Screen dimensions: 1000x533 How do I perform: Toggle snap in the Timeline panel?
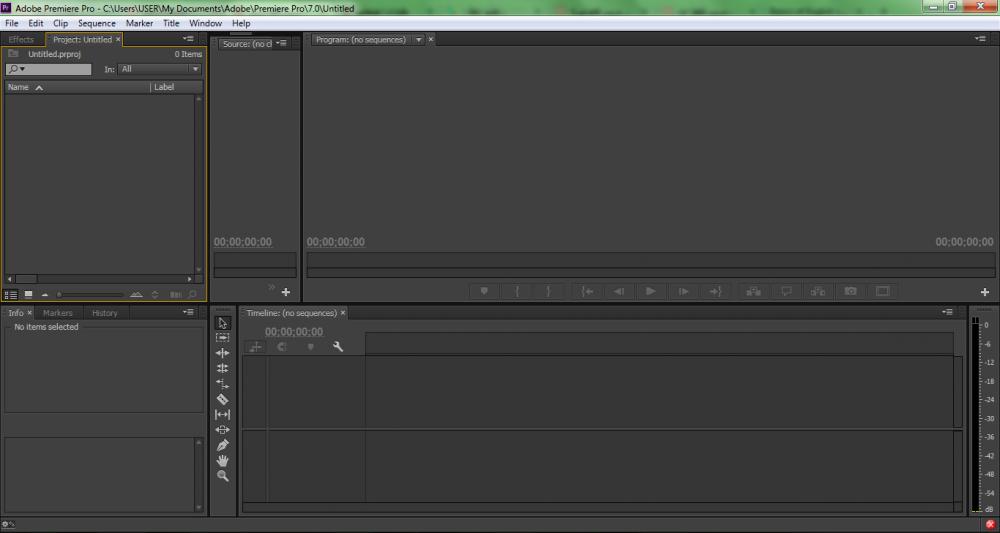[283, 346]
